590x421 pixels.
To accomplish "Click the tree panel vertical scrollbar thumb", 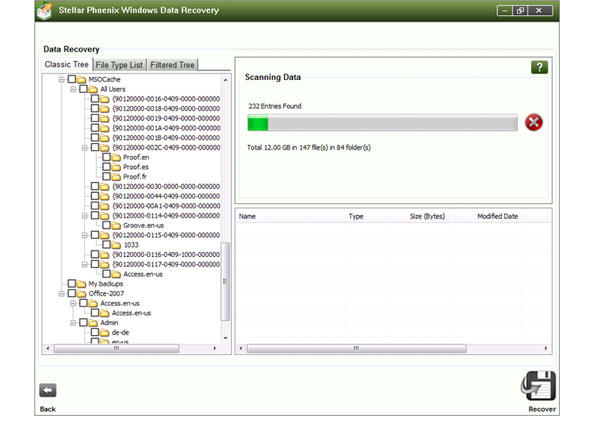I will [225, 281].
